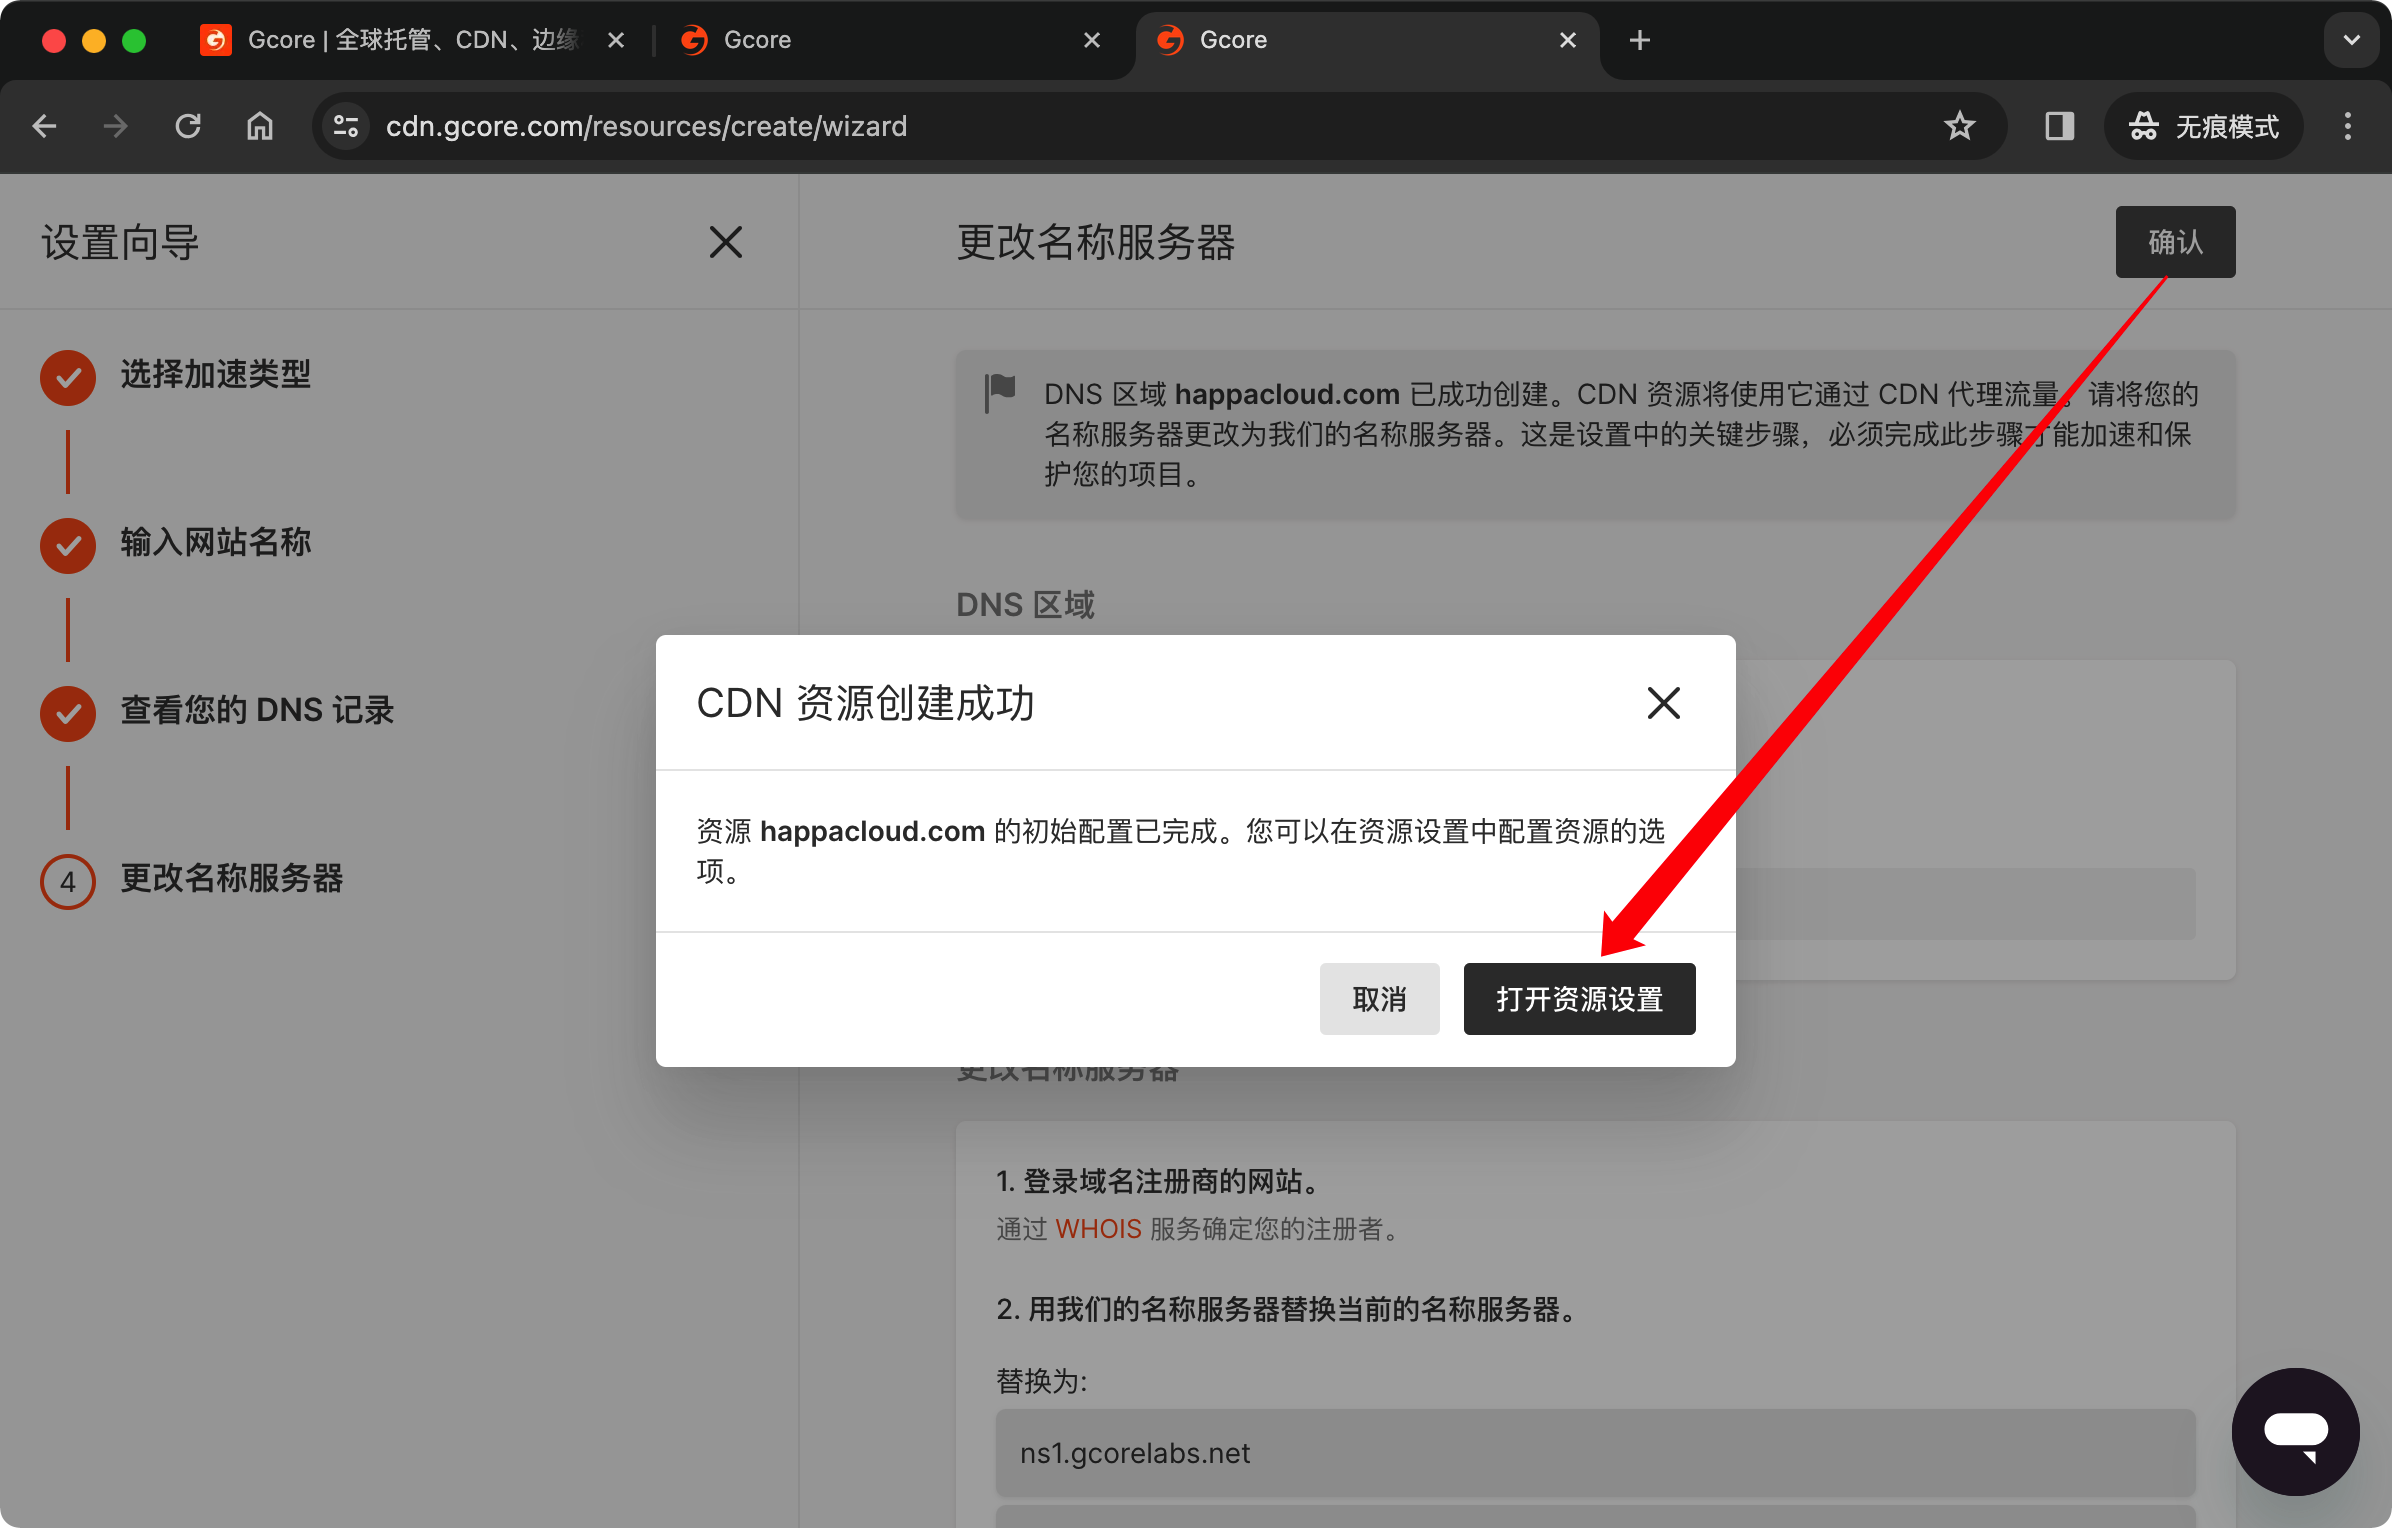Reload the current page
The image size is (2392, 1528).
(x=188, y=126)
